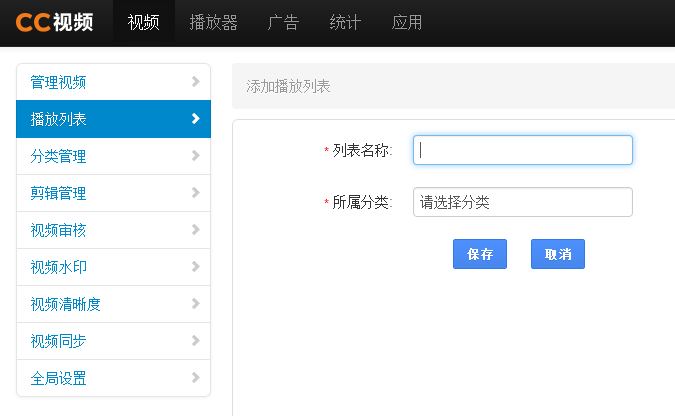675x416 pixels.
Task: Open the 视频 top navigation tab
Action: pos(143,23)
